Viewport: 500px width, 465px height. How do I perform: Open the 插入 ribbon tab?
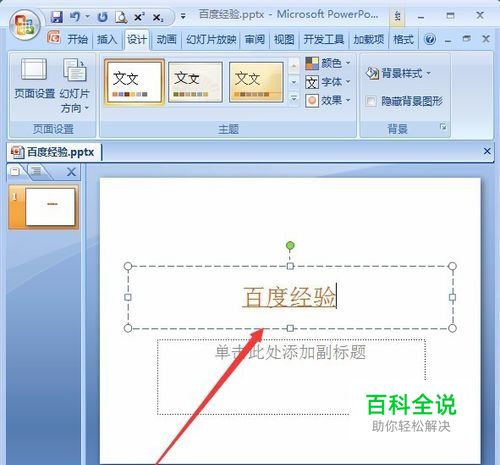[107, 39]
